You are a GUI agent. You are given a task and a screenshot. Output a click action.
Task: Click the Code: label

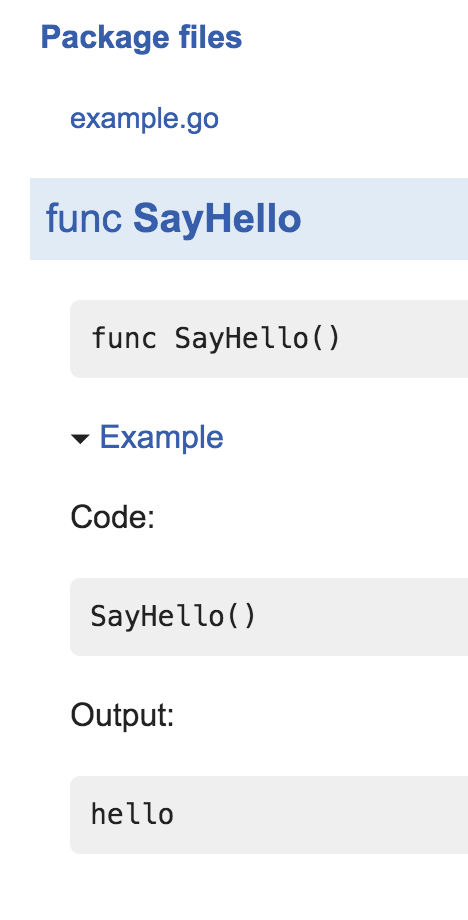[x=113, y=518]
